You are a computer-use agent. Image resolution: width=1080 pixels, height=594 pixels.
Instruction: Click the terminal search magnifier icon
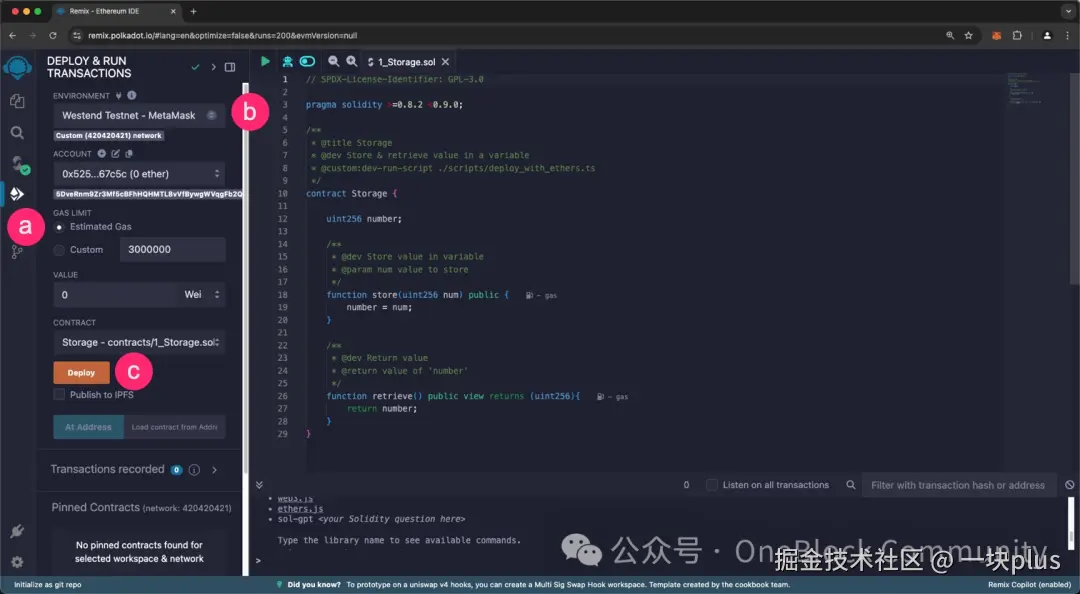click(851, 485)
